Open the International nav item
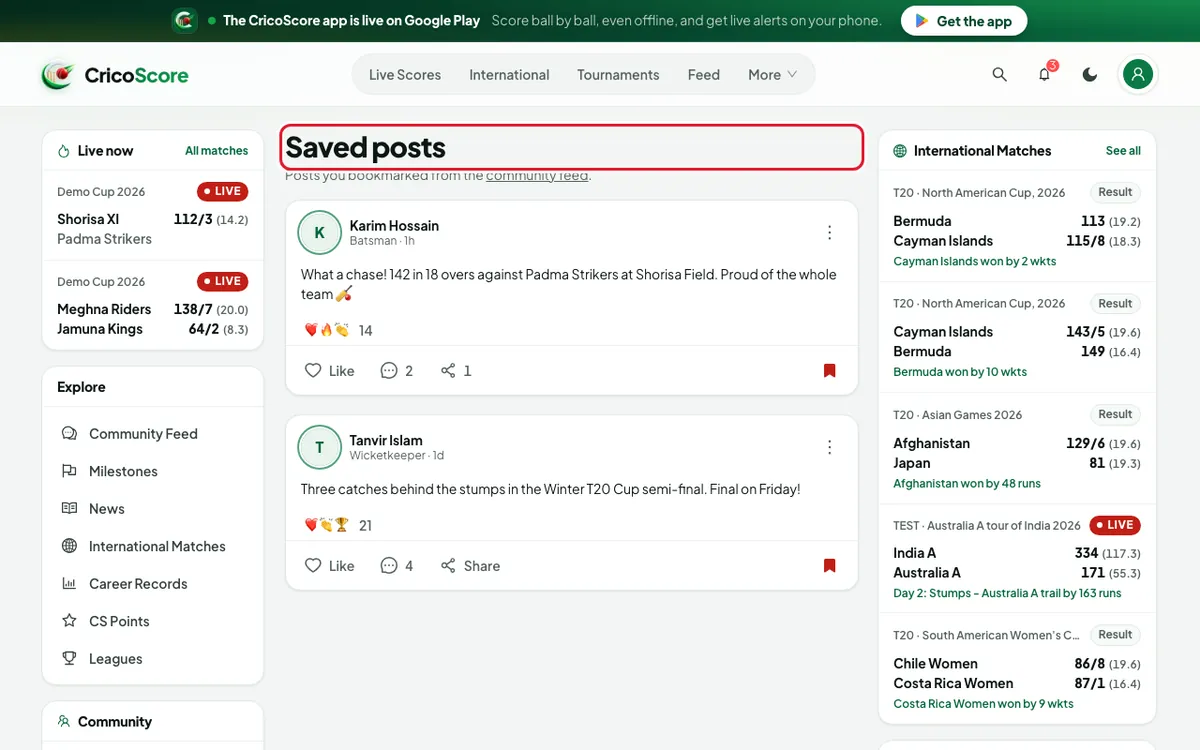The width and height of the screenshot is (1200, 750). (x=509, y=75)
